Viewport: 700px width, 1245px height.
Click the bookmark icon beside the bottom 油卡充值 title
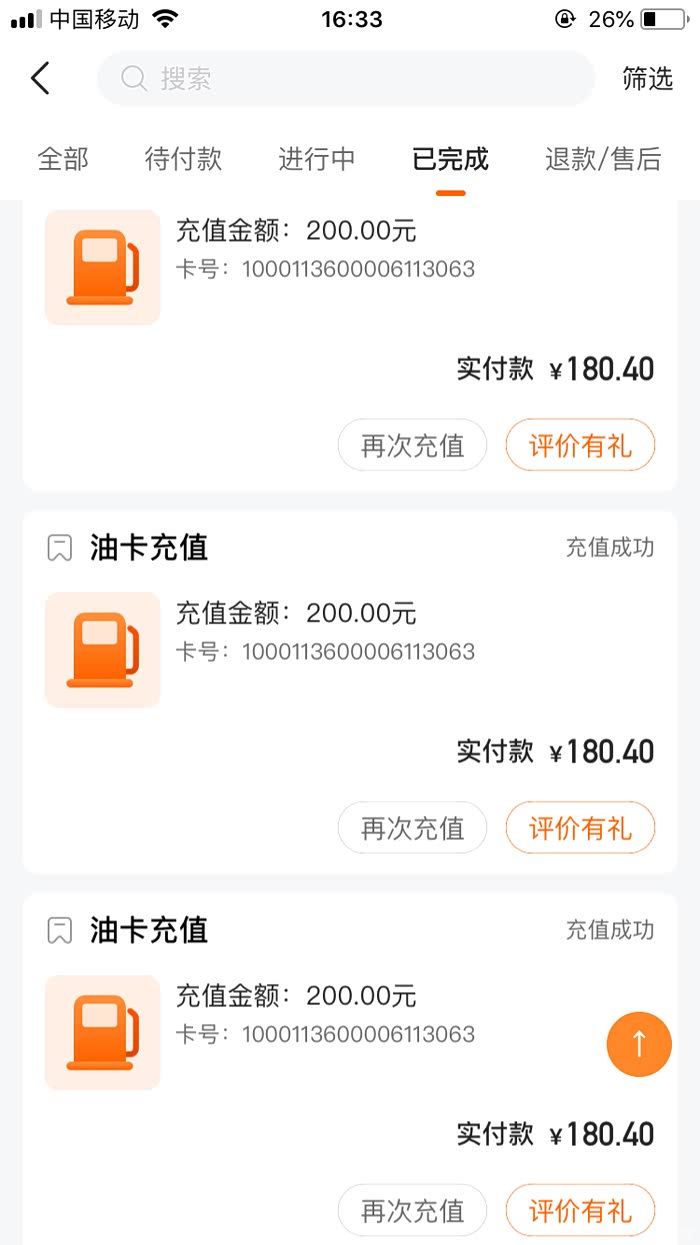60,931
